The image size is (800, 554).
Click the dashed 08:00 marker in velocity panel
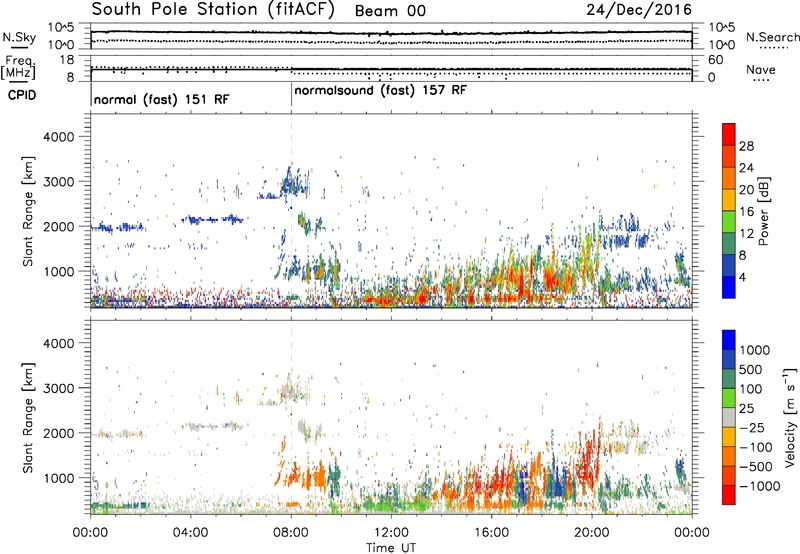click(x=291, y=417)
